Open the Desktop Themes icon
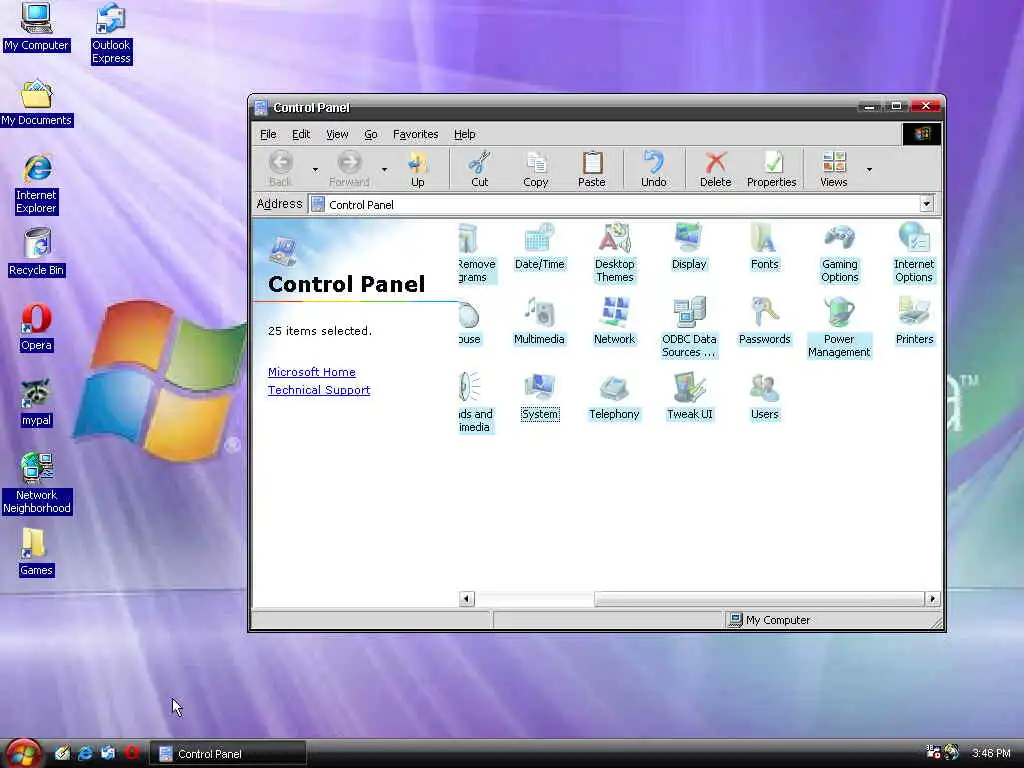 tap(615, 253)
